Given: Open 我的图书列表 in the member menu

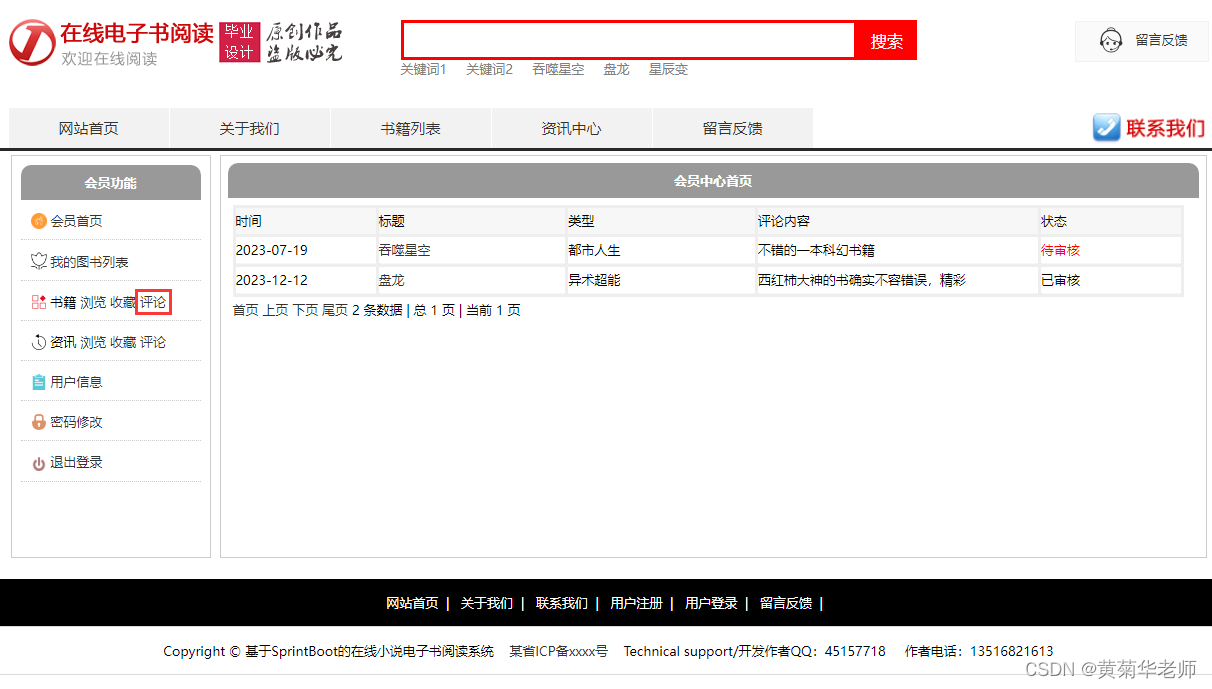Looking at the screenshot, I should 89,262.
